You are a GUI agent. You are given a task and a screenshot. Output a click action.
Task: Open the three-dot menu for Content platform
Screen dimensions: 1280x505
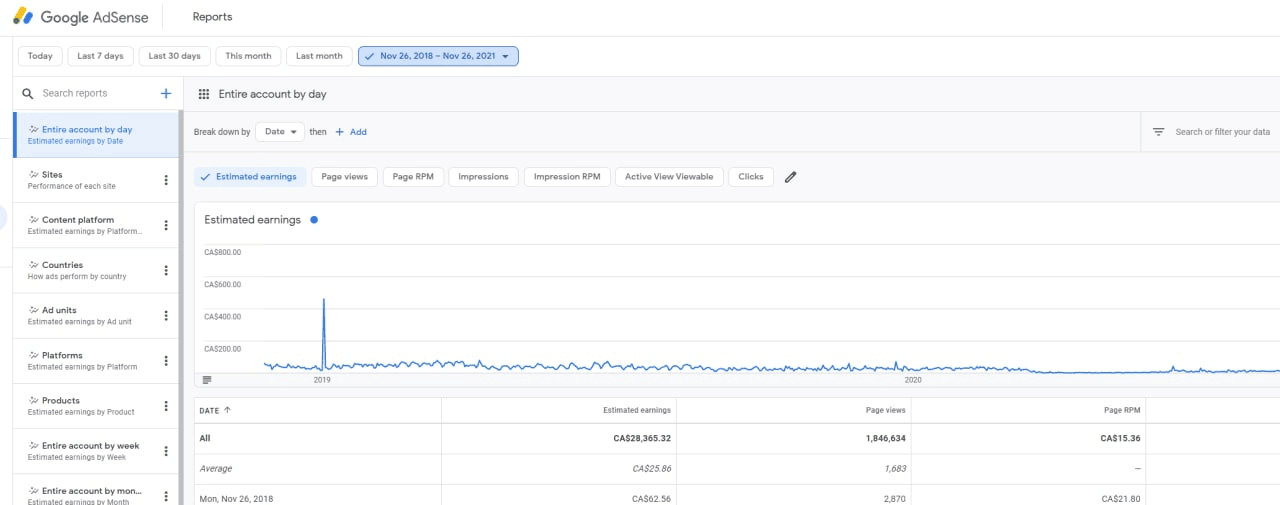click(166, 225)
